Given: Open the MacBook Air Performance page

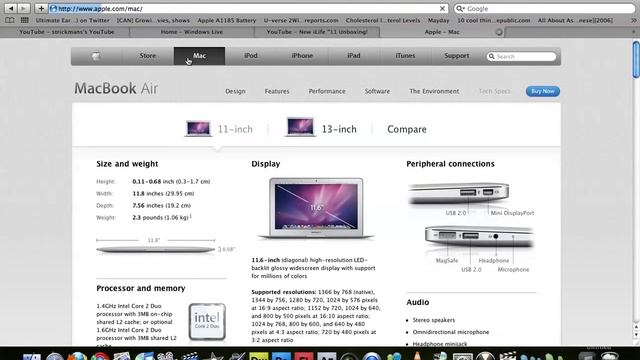Looking at the screenshot, I should click(x=327, y=91).
